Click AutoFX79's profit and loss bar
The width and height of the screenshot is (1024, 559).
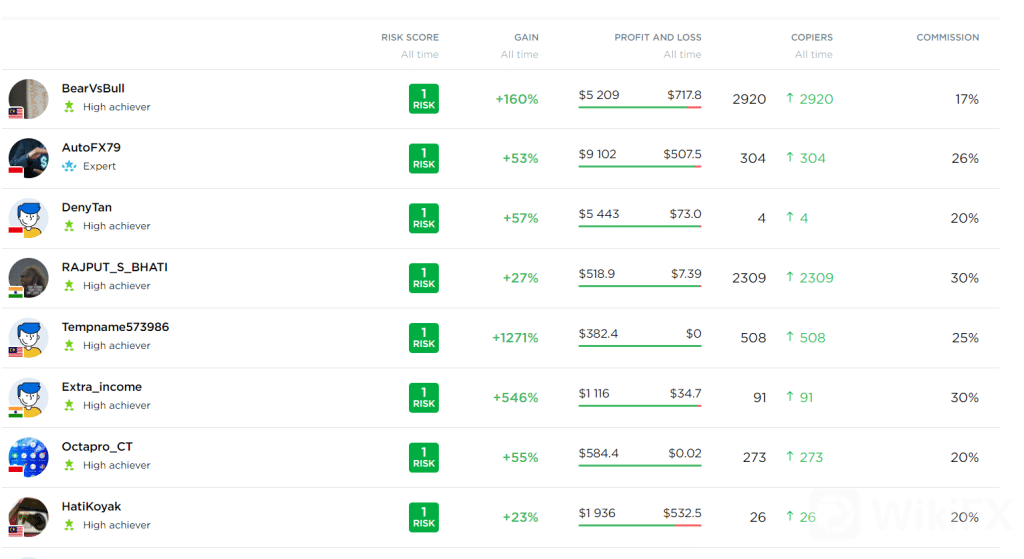point(639,166)
